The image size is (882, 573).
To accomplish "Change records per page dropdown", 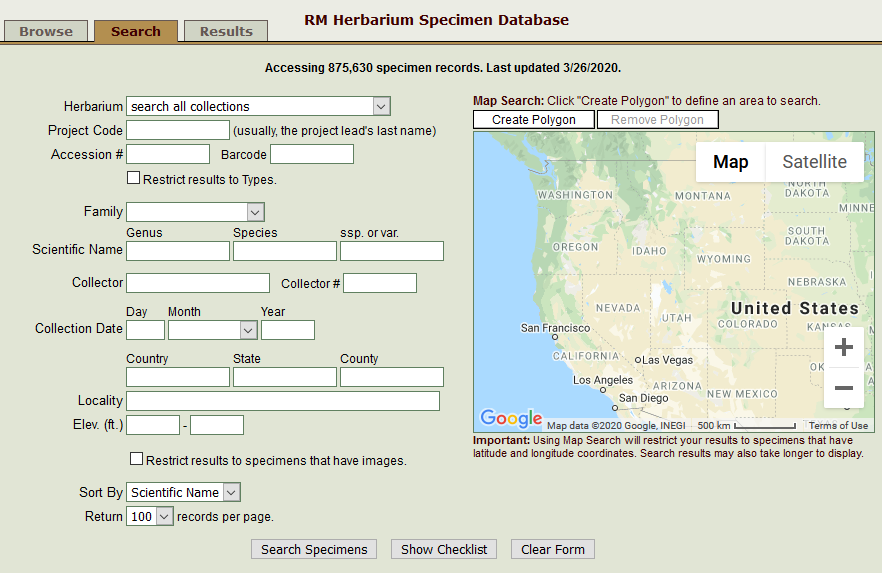I will coord(150,517).
